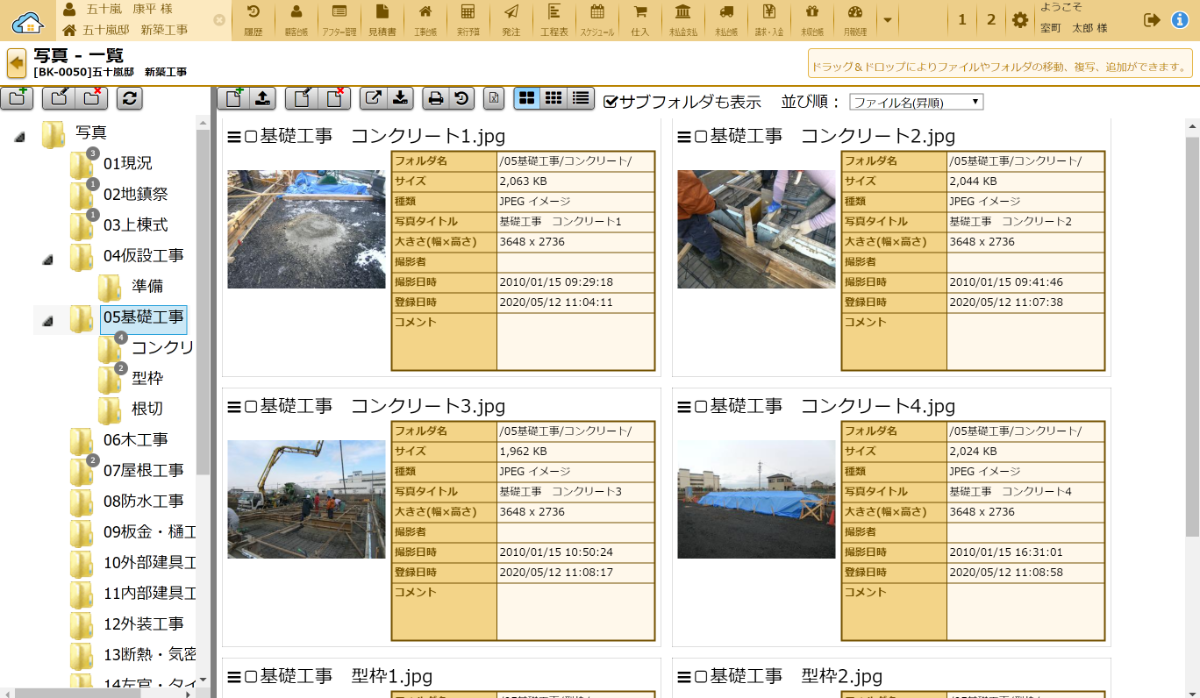1200x698 pixels.
Task: Print using the printer icon
Action: pos(435,98)
